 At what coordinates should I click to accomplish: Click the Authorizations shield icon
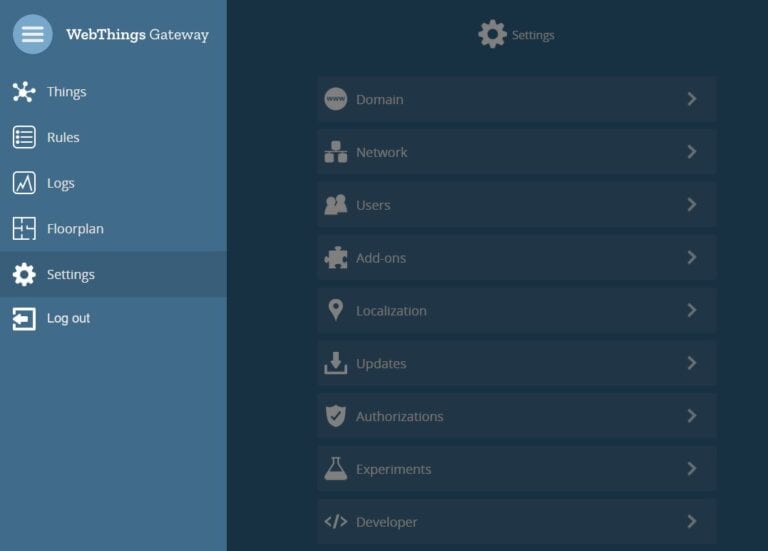point(336,416)
